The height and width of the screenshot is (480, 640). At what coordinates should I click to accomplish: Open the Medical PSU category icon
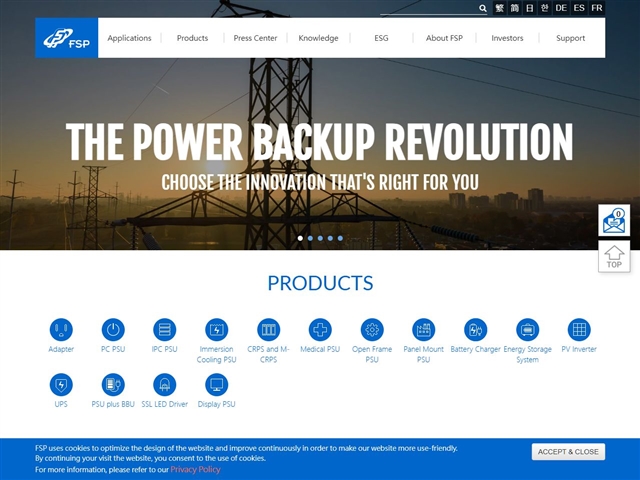(x=320, y=329)
